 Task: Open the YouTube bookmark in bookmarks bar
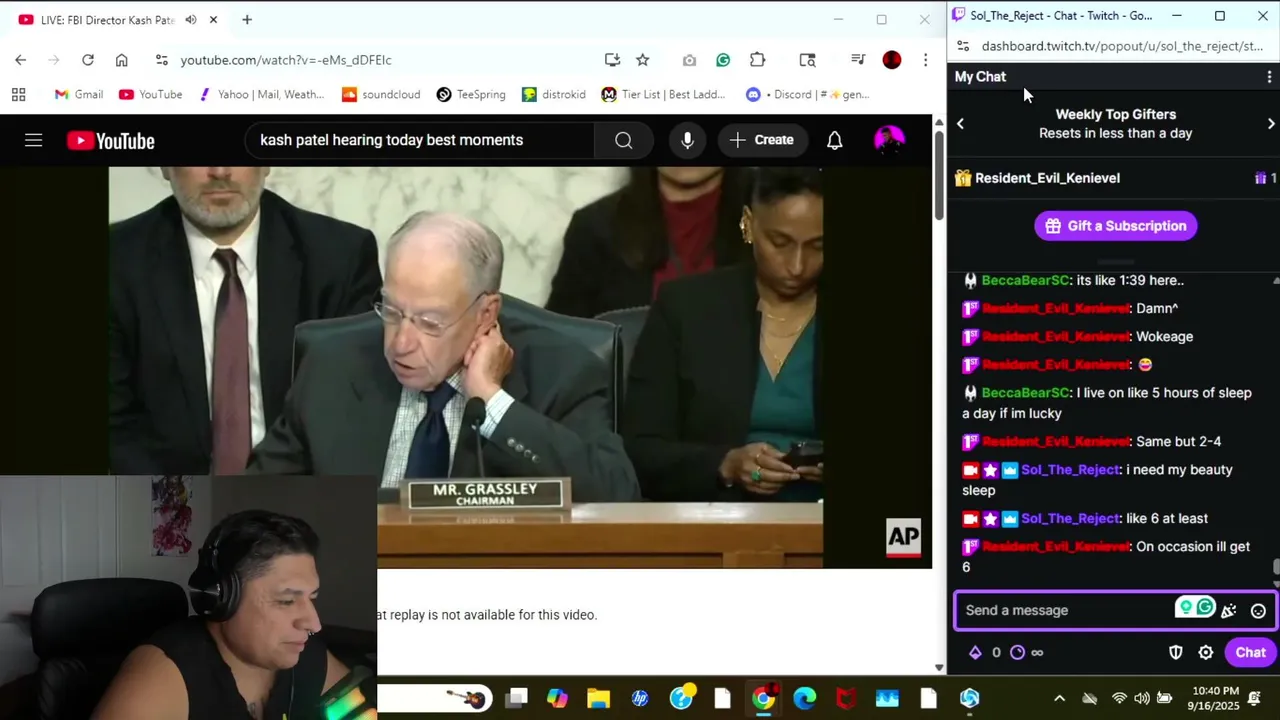[x=150, y=94]
